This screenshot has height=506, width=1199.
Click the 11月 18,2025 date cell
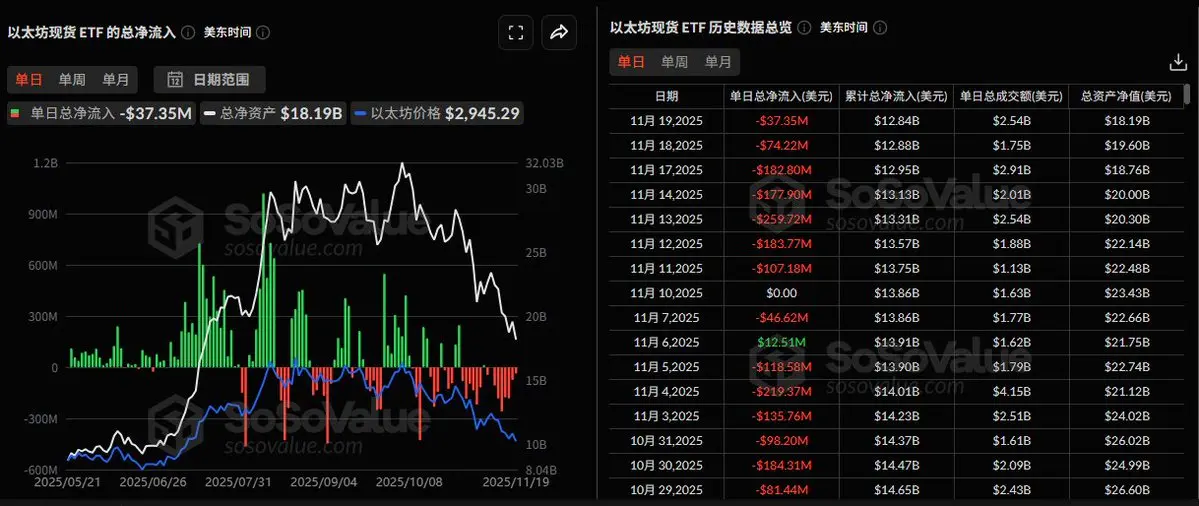(666, 145)
